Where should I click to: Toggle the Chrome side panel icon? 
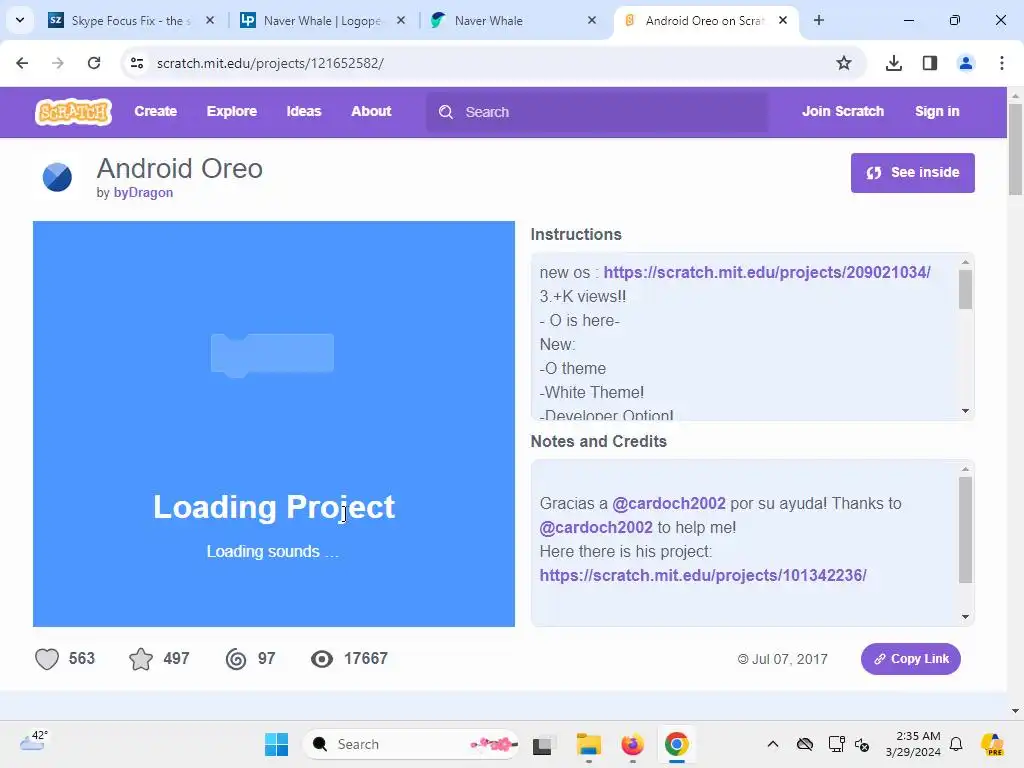click(930, 63)
